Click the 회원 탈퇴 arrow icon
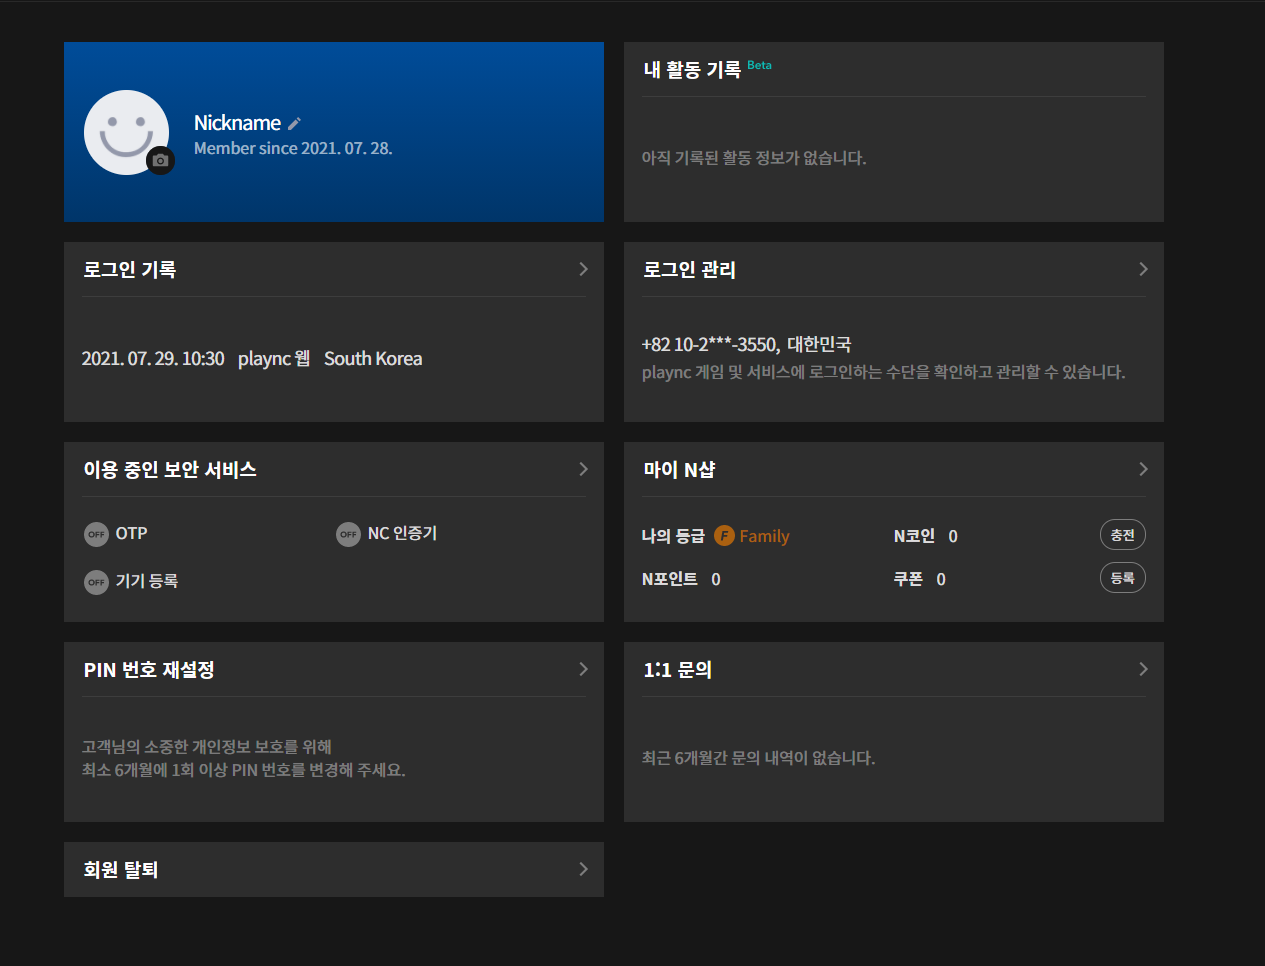The width and height of the screenshot is (1265, 966). pyautogui.click(x=583, y=869)
